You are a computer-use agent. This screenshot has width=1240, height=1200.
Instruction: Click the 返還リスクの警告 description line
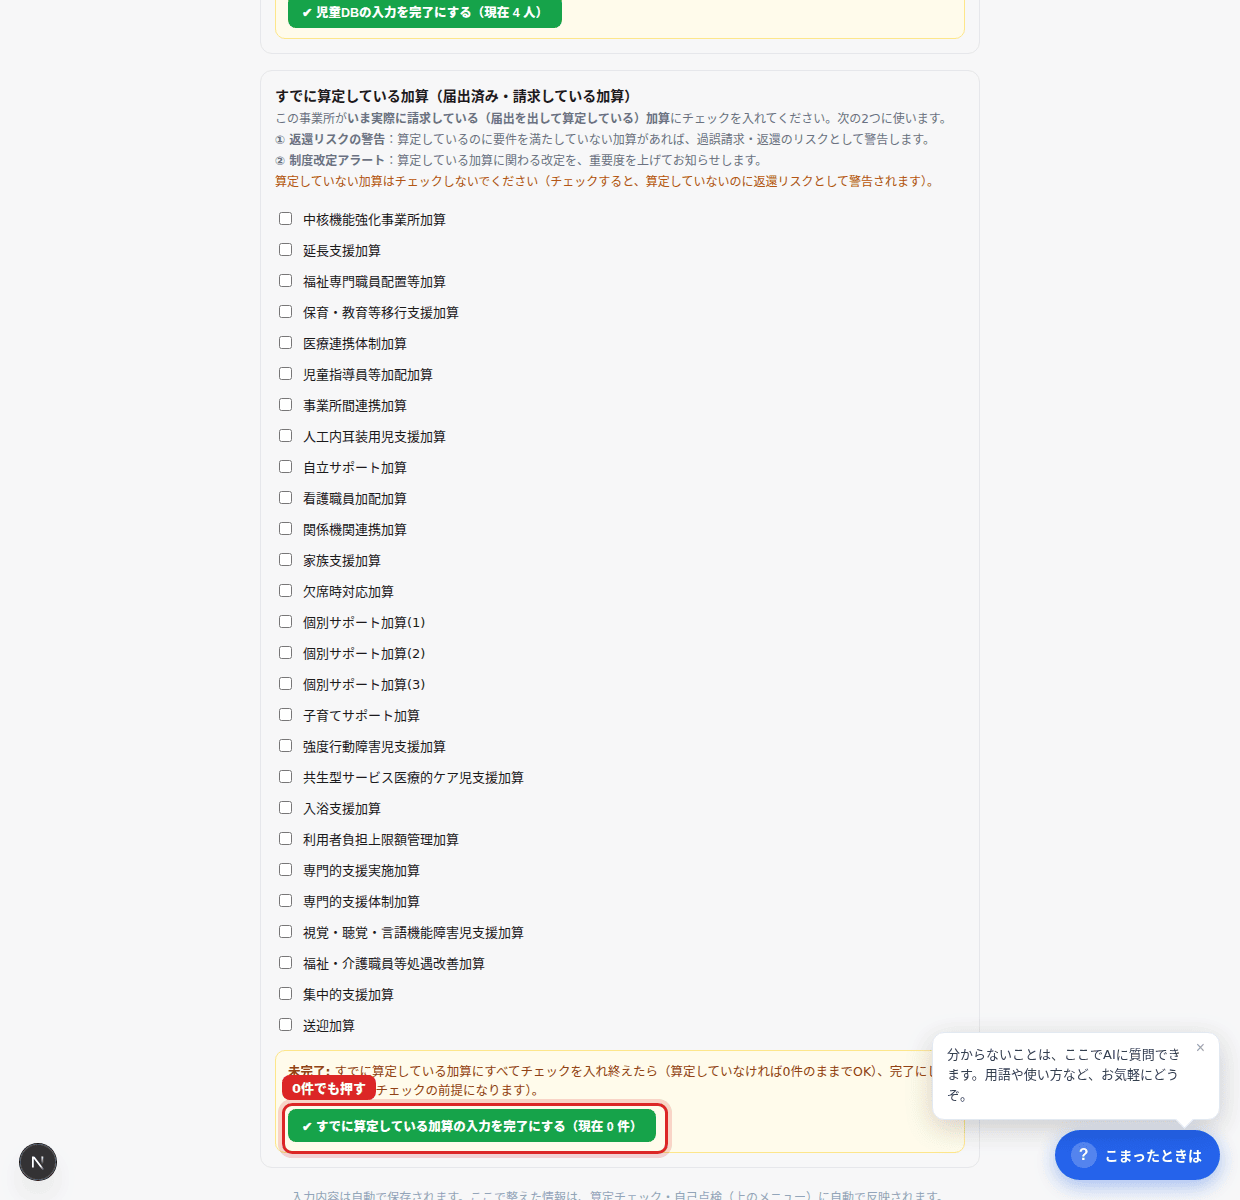tap(605, 139)
